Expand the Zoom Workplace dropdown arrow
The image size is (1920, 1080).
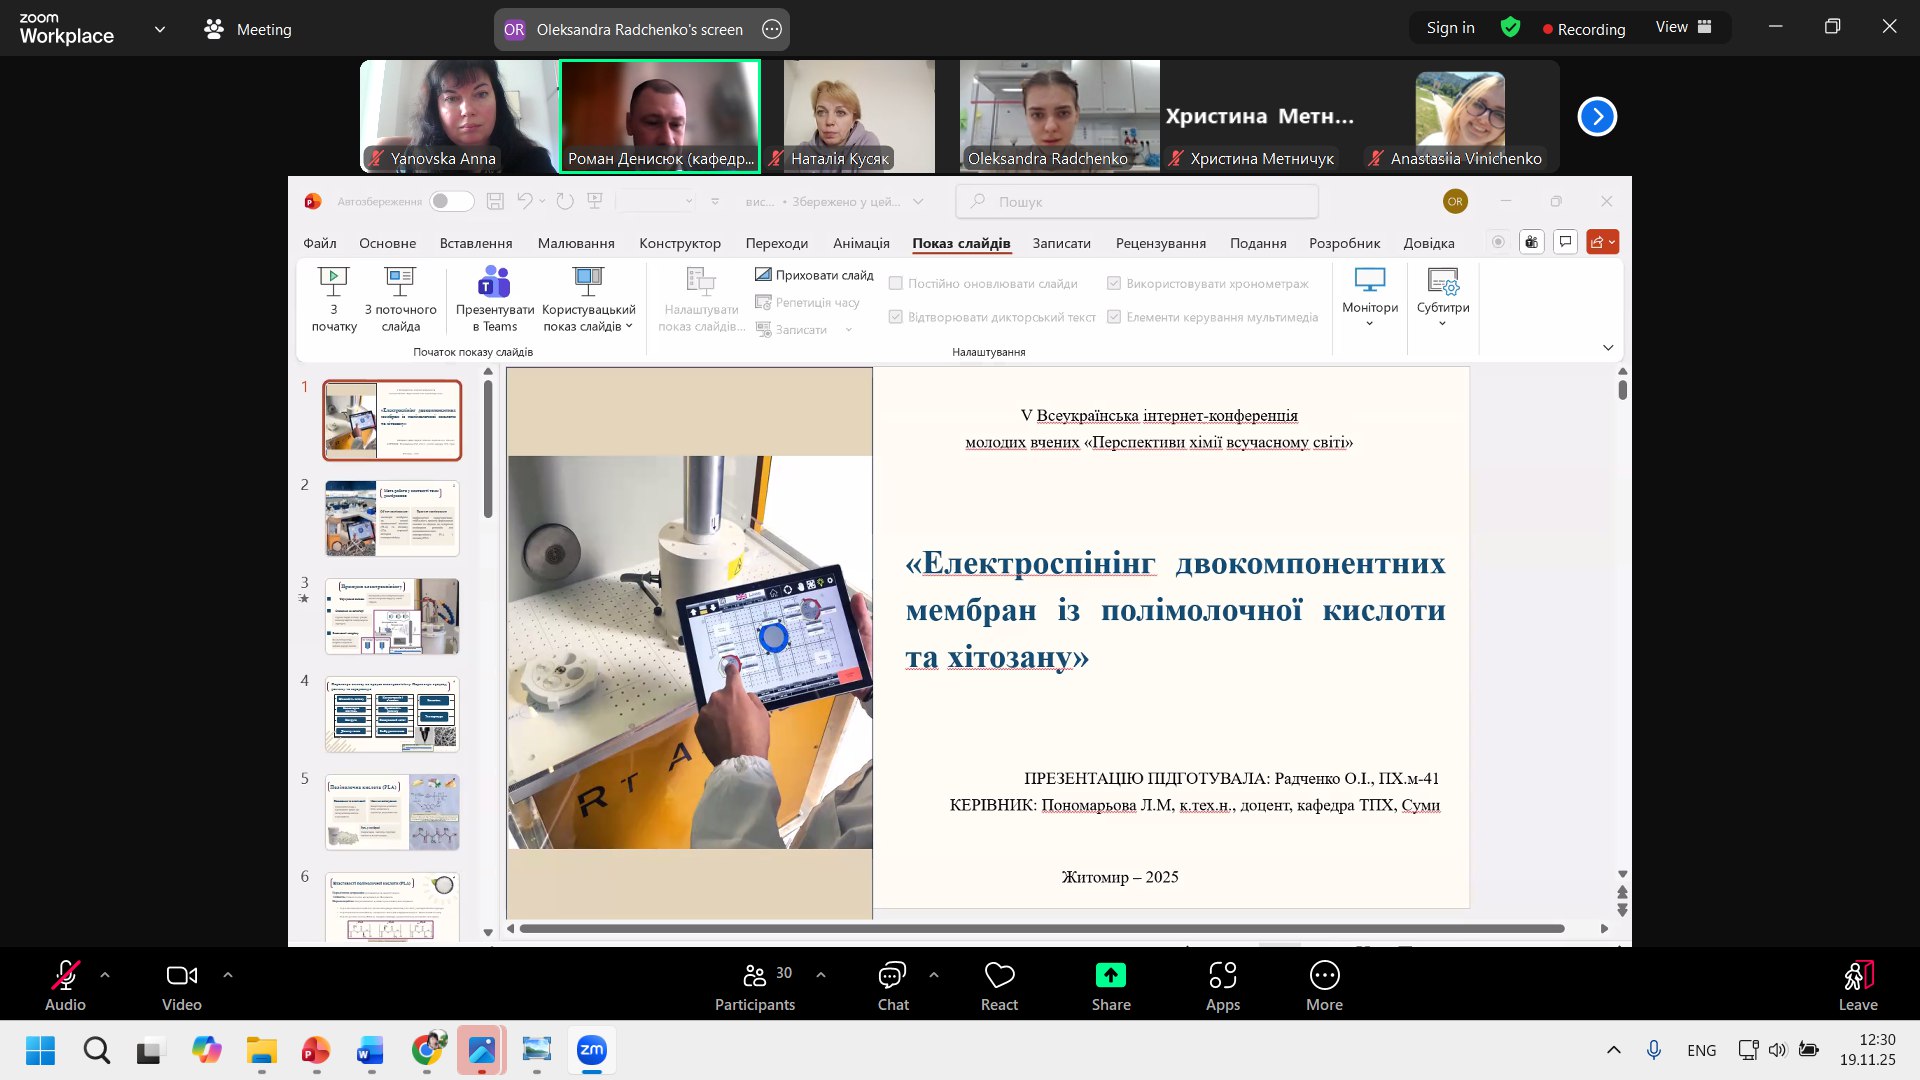click(x=160, y=30)
